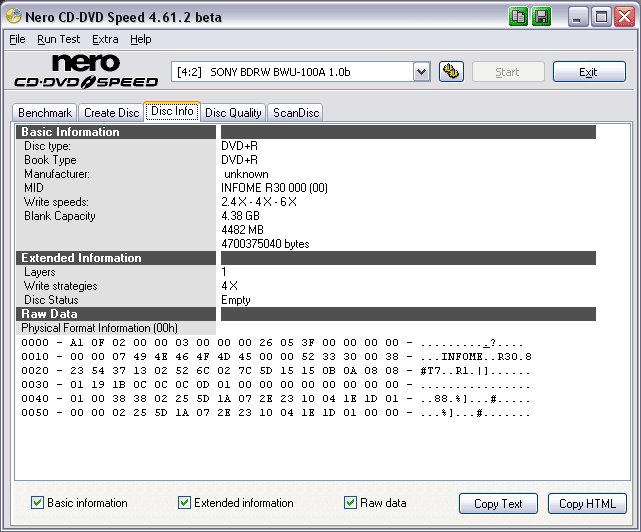
Task: Click the raw data row starting with 0040
Action: (x=276, y=399)
